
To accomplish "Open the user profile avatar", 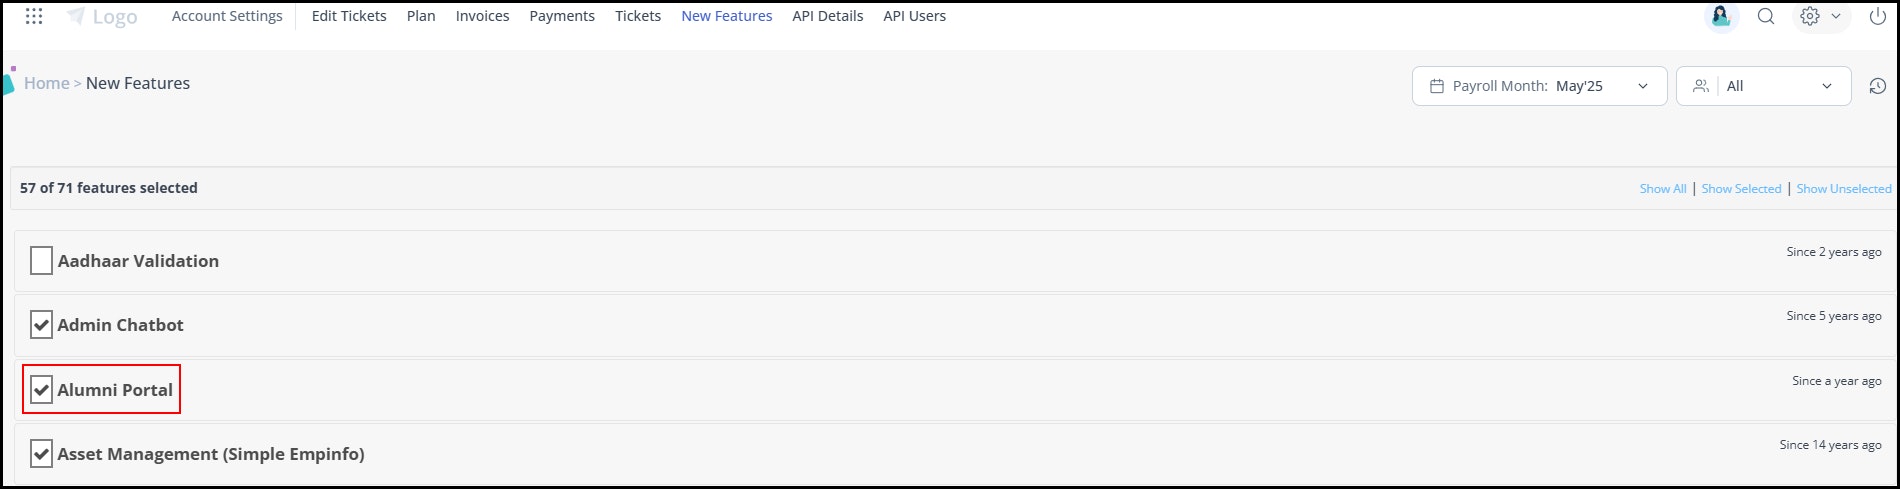I will pos(1721,16).
